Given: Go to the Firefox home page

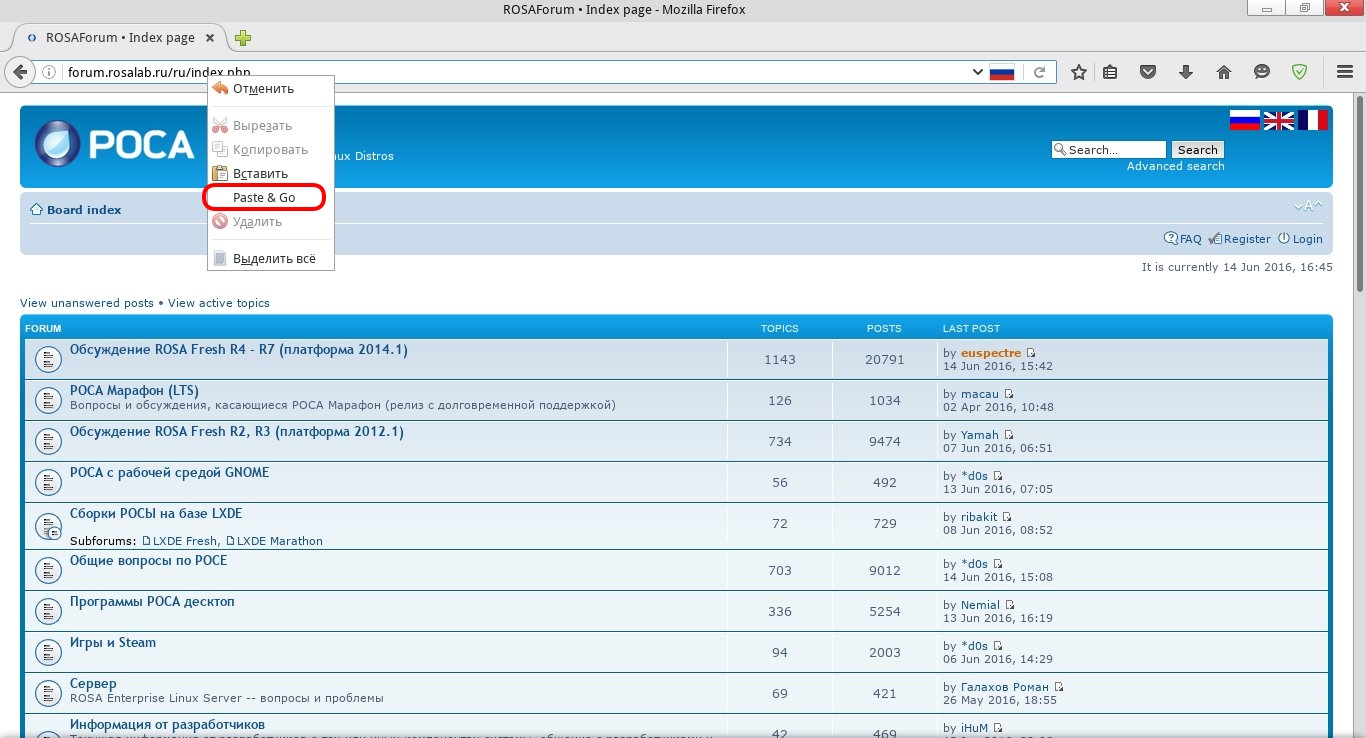Looking at the screenshot, I should point(1223,72).
